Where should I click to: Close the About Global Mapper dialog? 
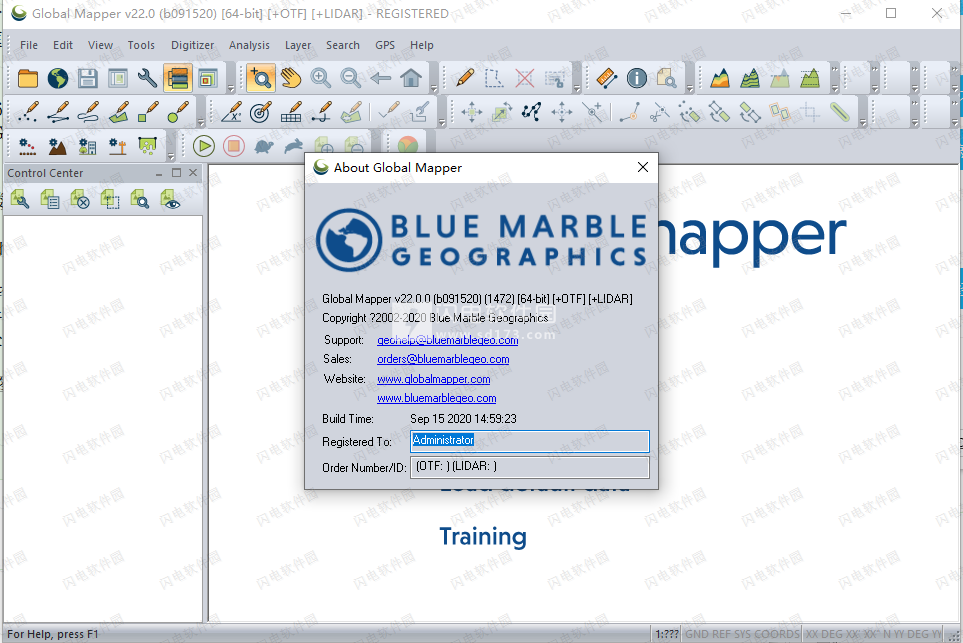click(x=643, y=167)
